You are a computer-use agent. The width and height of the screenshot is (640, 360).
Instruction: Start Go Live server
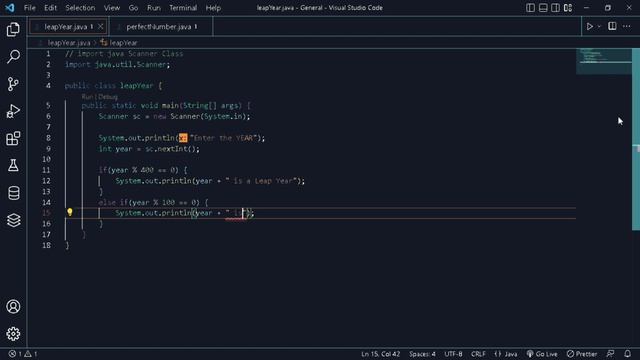tap(542, 354)
